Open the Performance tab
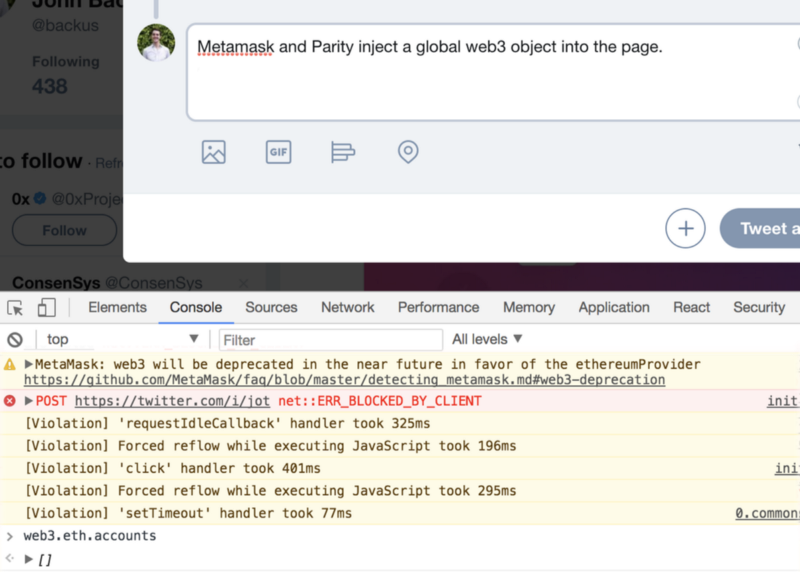 (438, 308)
